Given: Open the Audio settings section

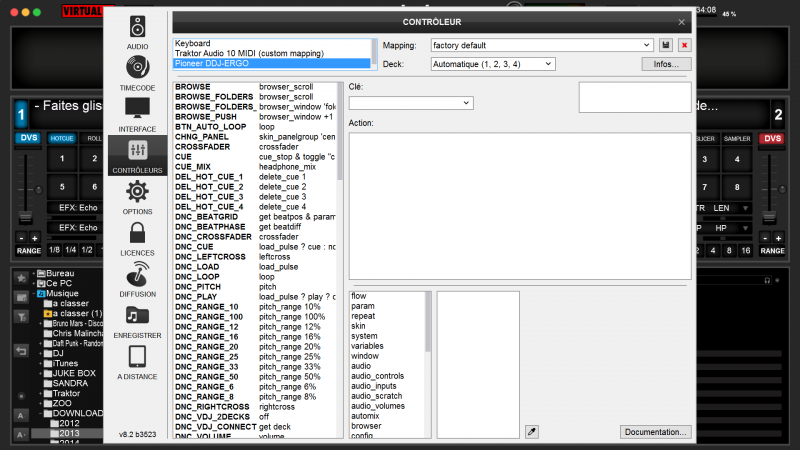Looking at the screenshot, I should pyautogui.click(x=138, y=32).
